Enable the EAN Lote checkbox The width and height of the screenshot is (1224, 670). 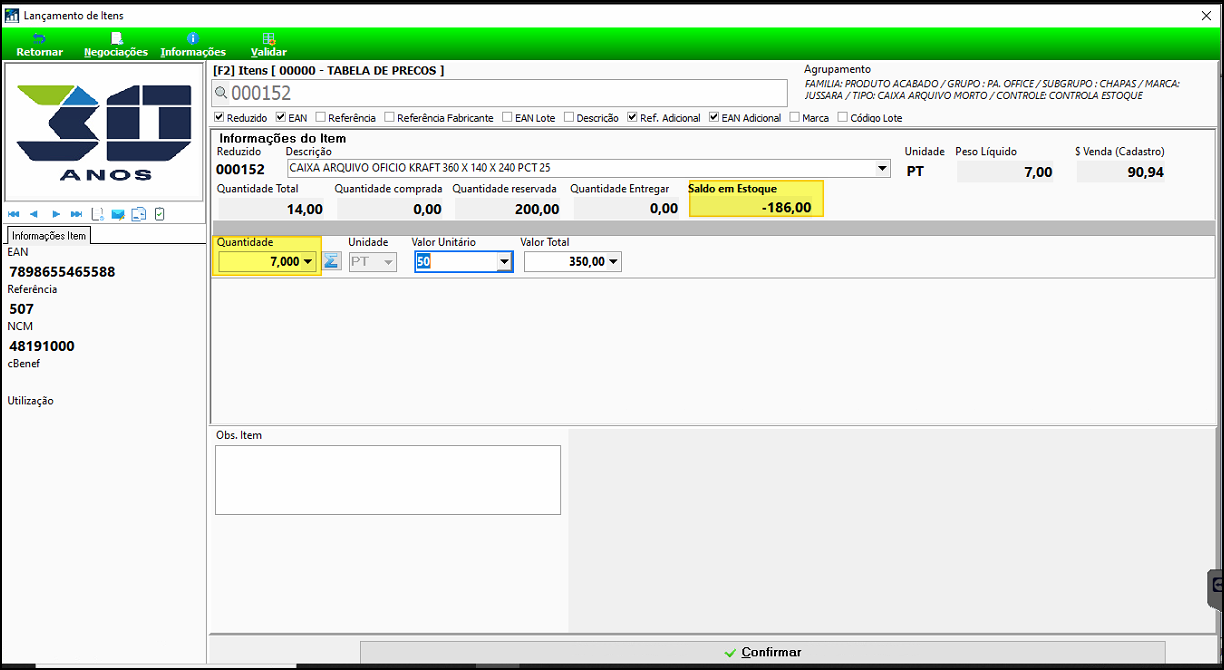pyautogui.click(x=507, y=118)
